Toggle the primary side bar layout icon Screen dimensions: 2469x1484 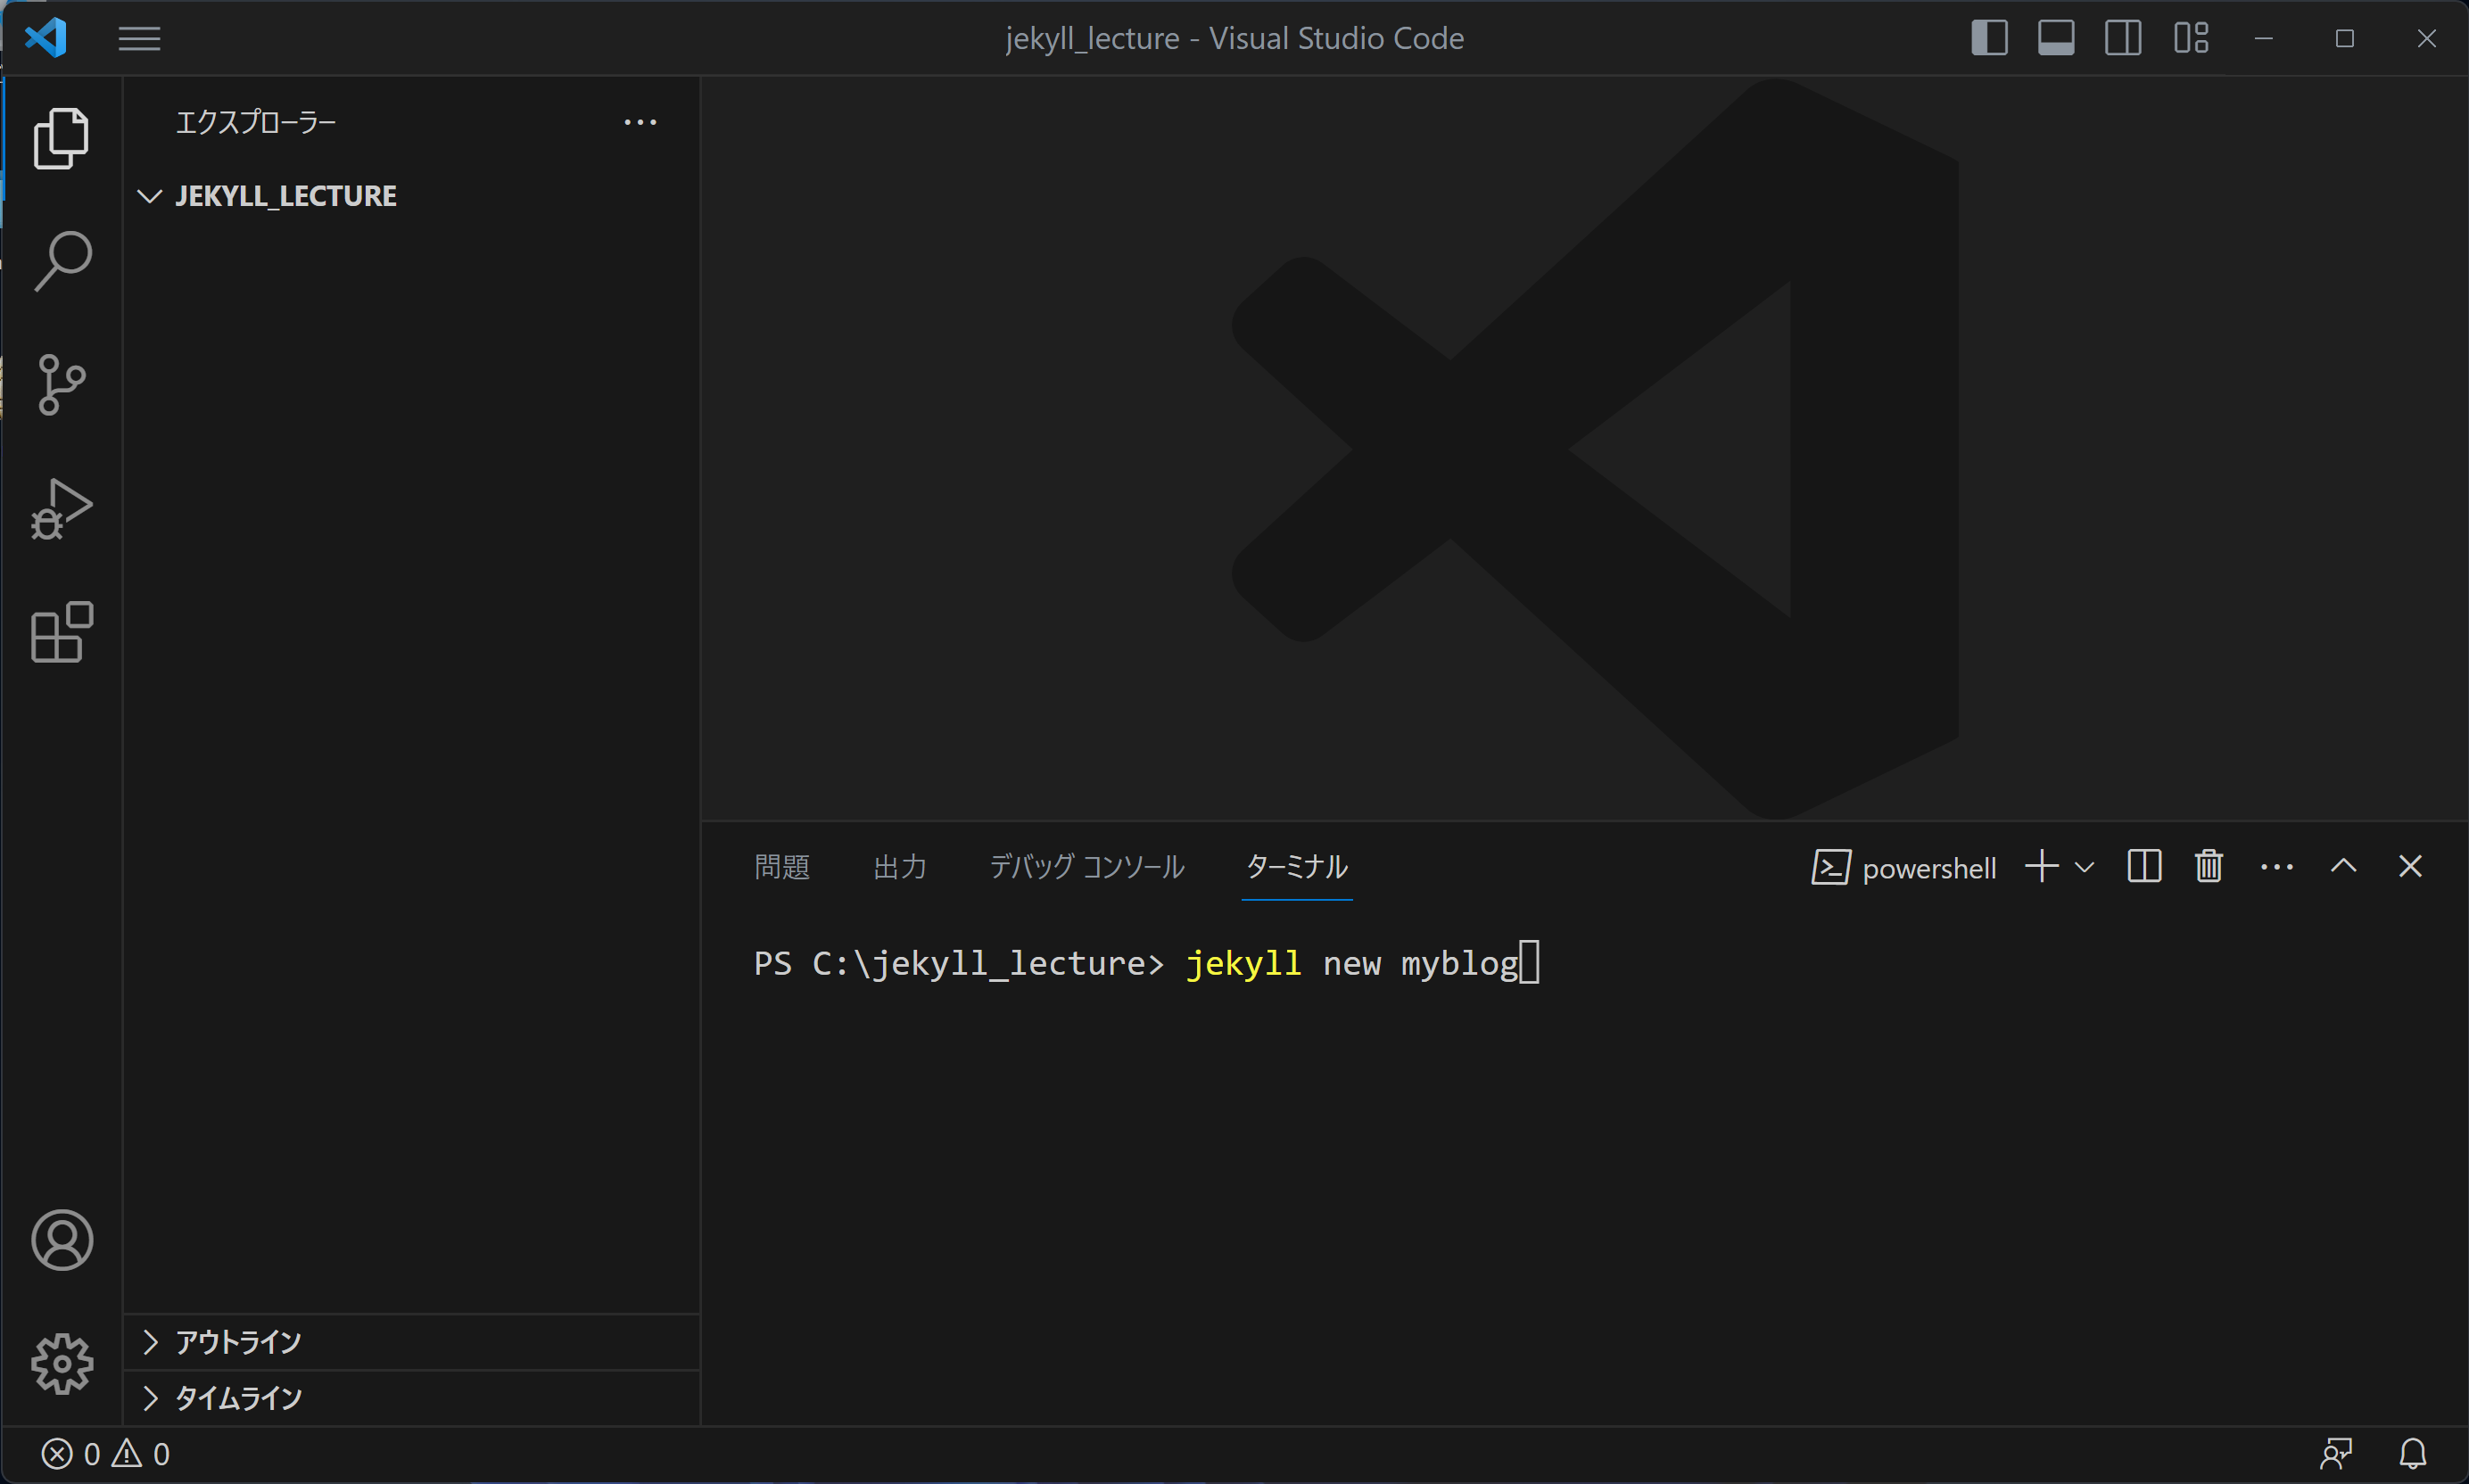click(x=1989, y=38)
